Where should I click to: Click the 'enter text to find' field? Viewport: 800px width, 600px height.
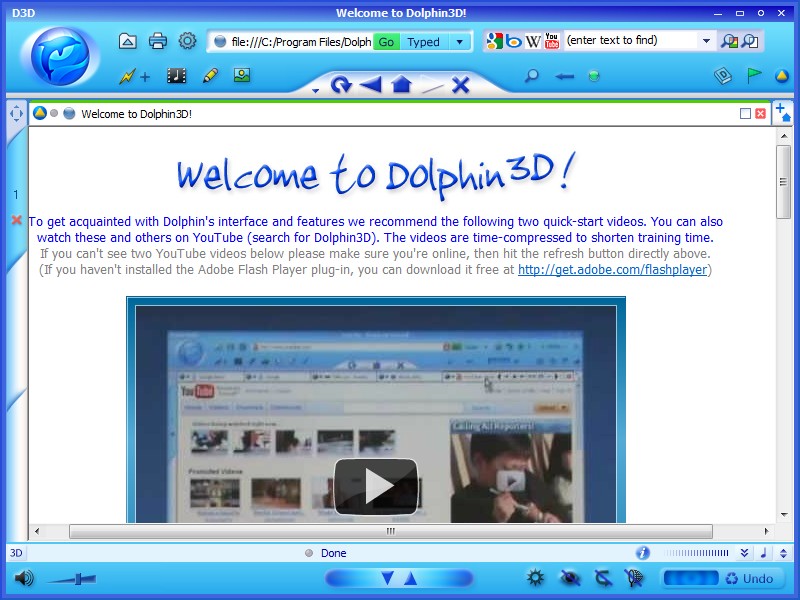point(631,40)
